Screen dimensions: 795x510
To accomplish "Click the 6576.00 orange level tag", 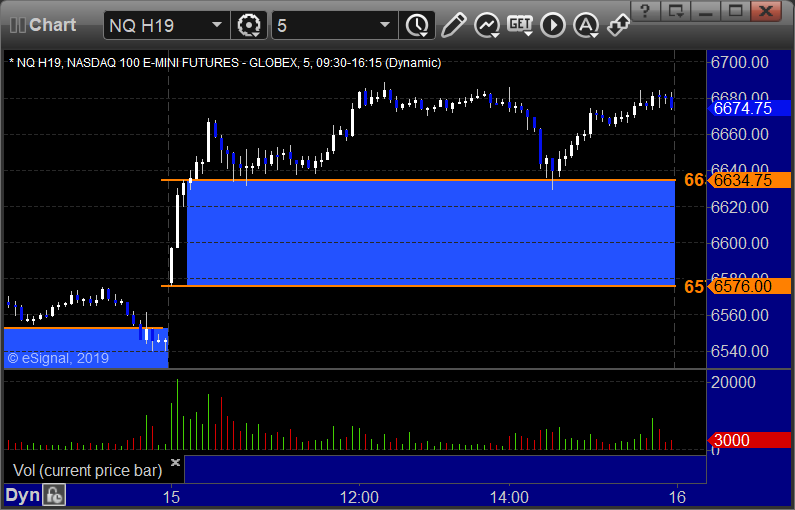I will pos(748,286).
